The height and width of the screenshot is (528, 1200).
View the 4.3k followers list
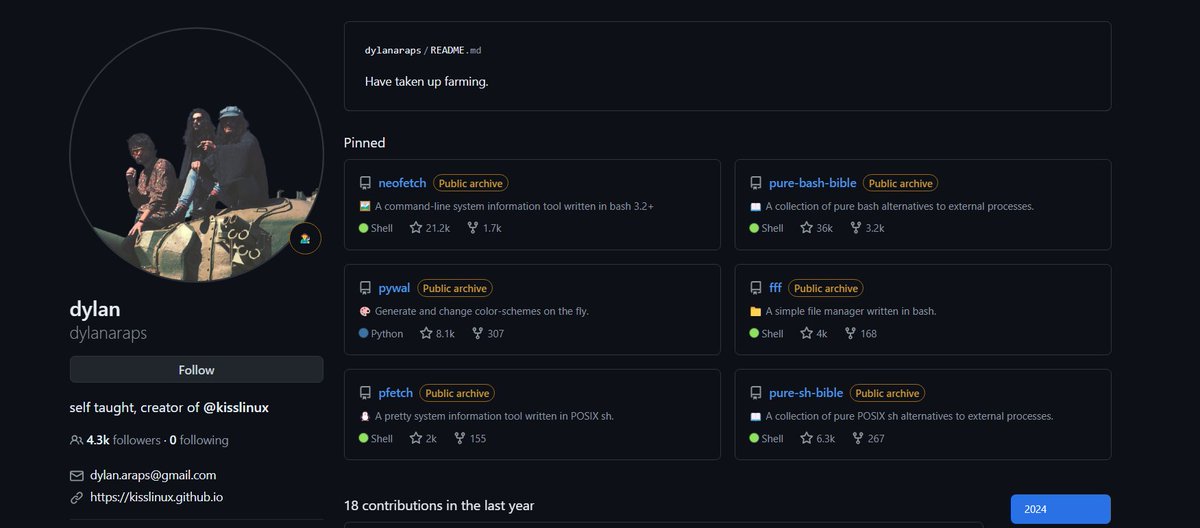(x=124, y=440)
